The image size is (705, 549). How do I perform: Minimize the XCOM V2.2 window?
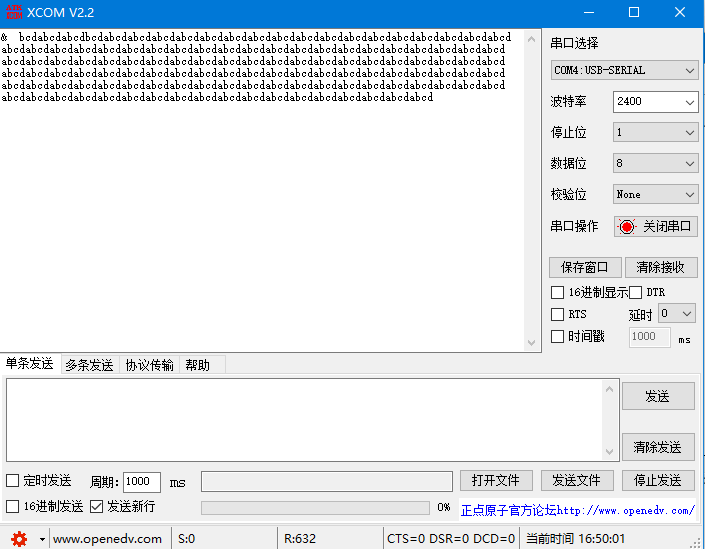click(589, 12)
